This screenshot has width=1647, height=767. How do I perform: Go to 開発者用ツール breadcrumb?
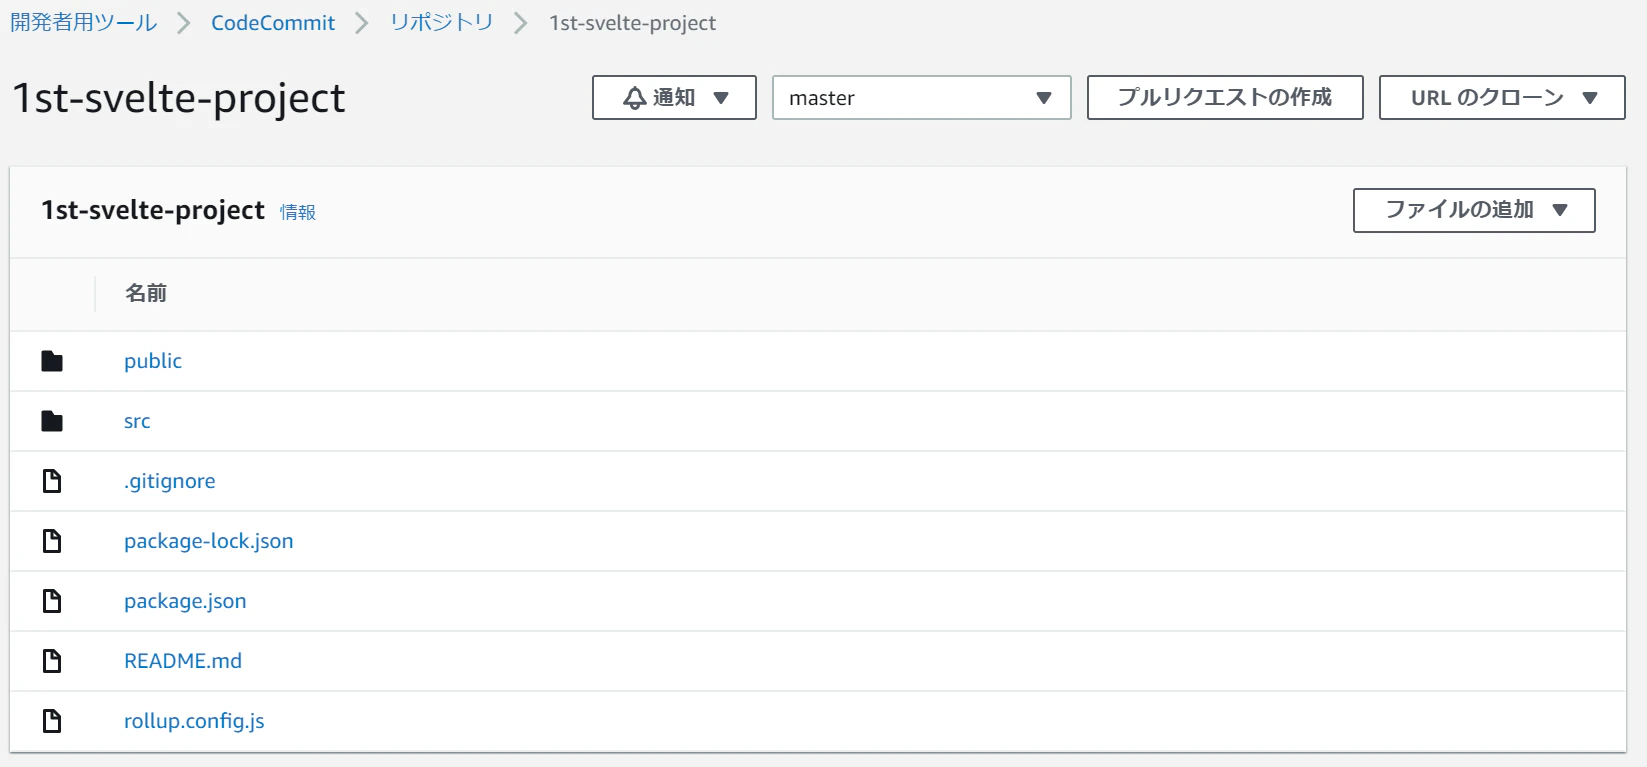click(x=84, y=23)
